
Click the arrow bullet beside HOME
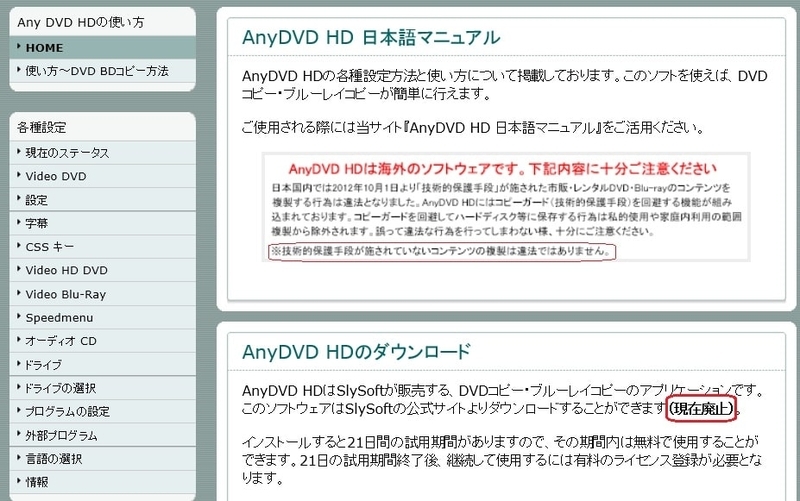(x=19, y=46)
